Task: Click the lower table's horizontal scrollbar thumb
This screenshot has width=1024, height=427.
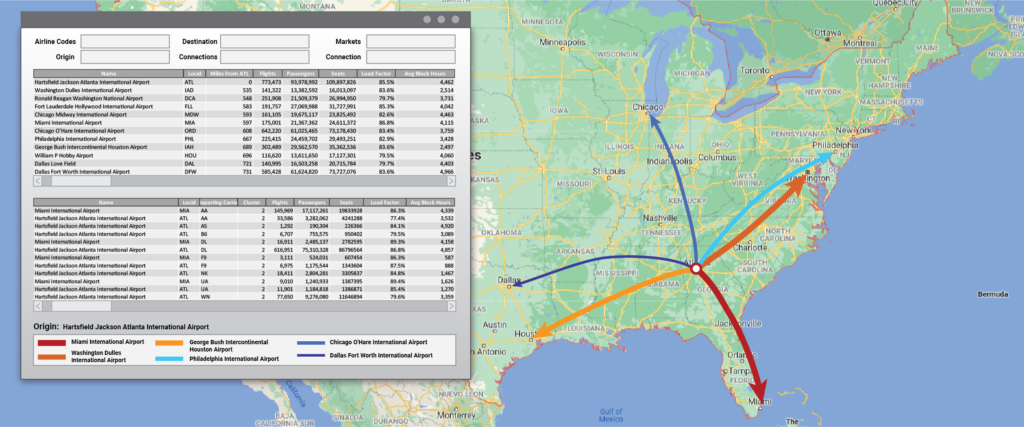Action: click(x=81, y=306)
